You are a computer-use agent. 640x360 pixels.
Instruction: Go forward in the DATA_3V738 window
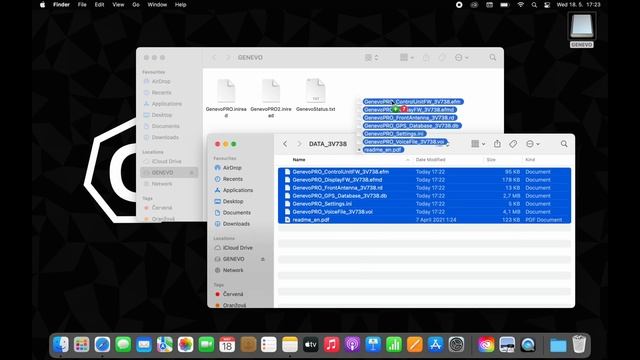299,144
